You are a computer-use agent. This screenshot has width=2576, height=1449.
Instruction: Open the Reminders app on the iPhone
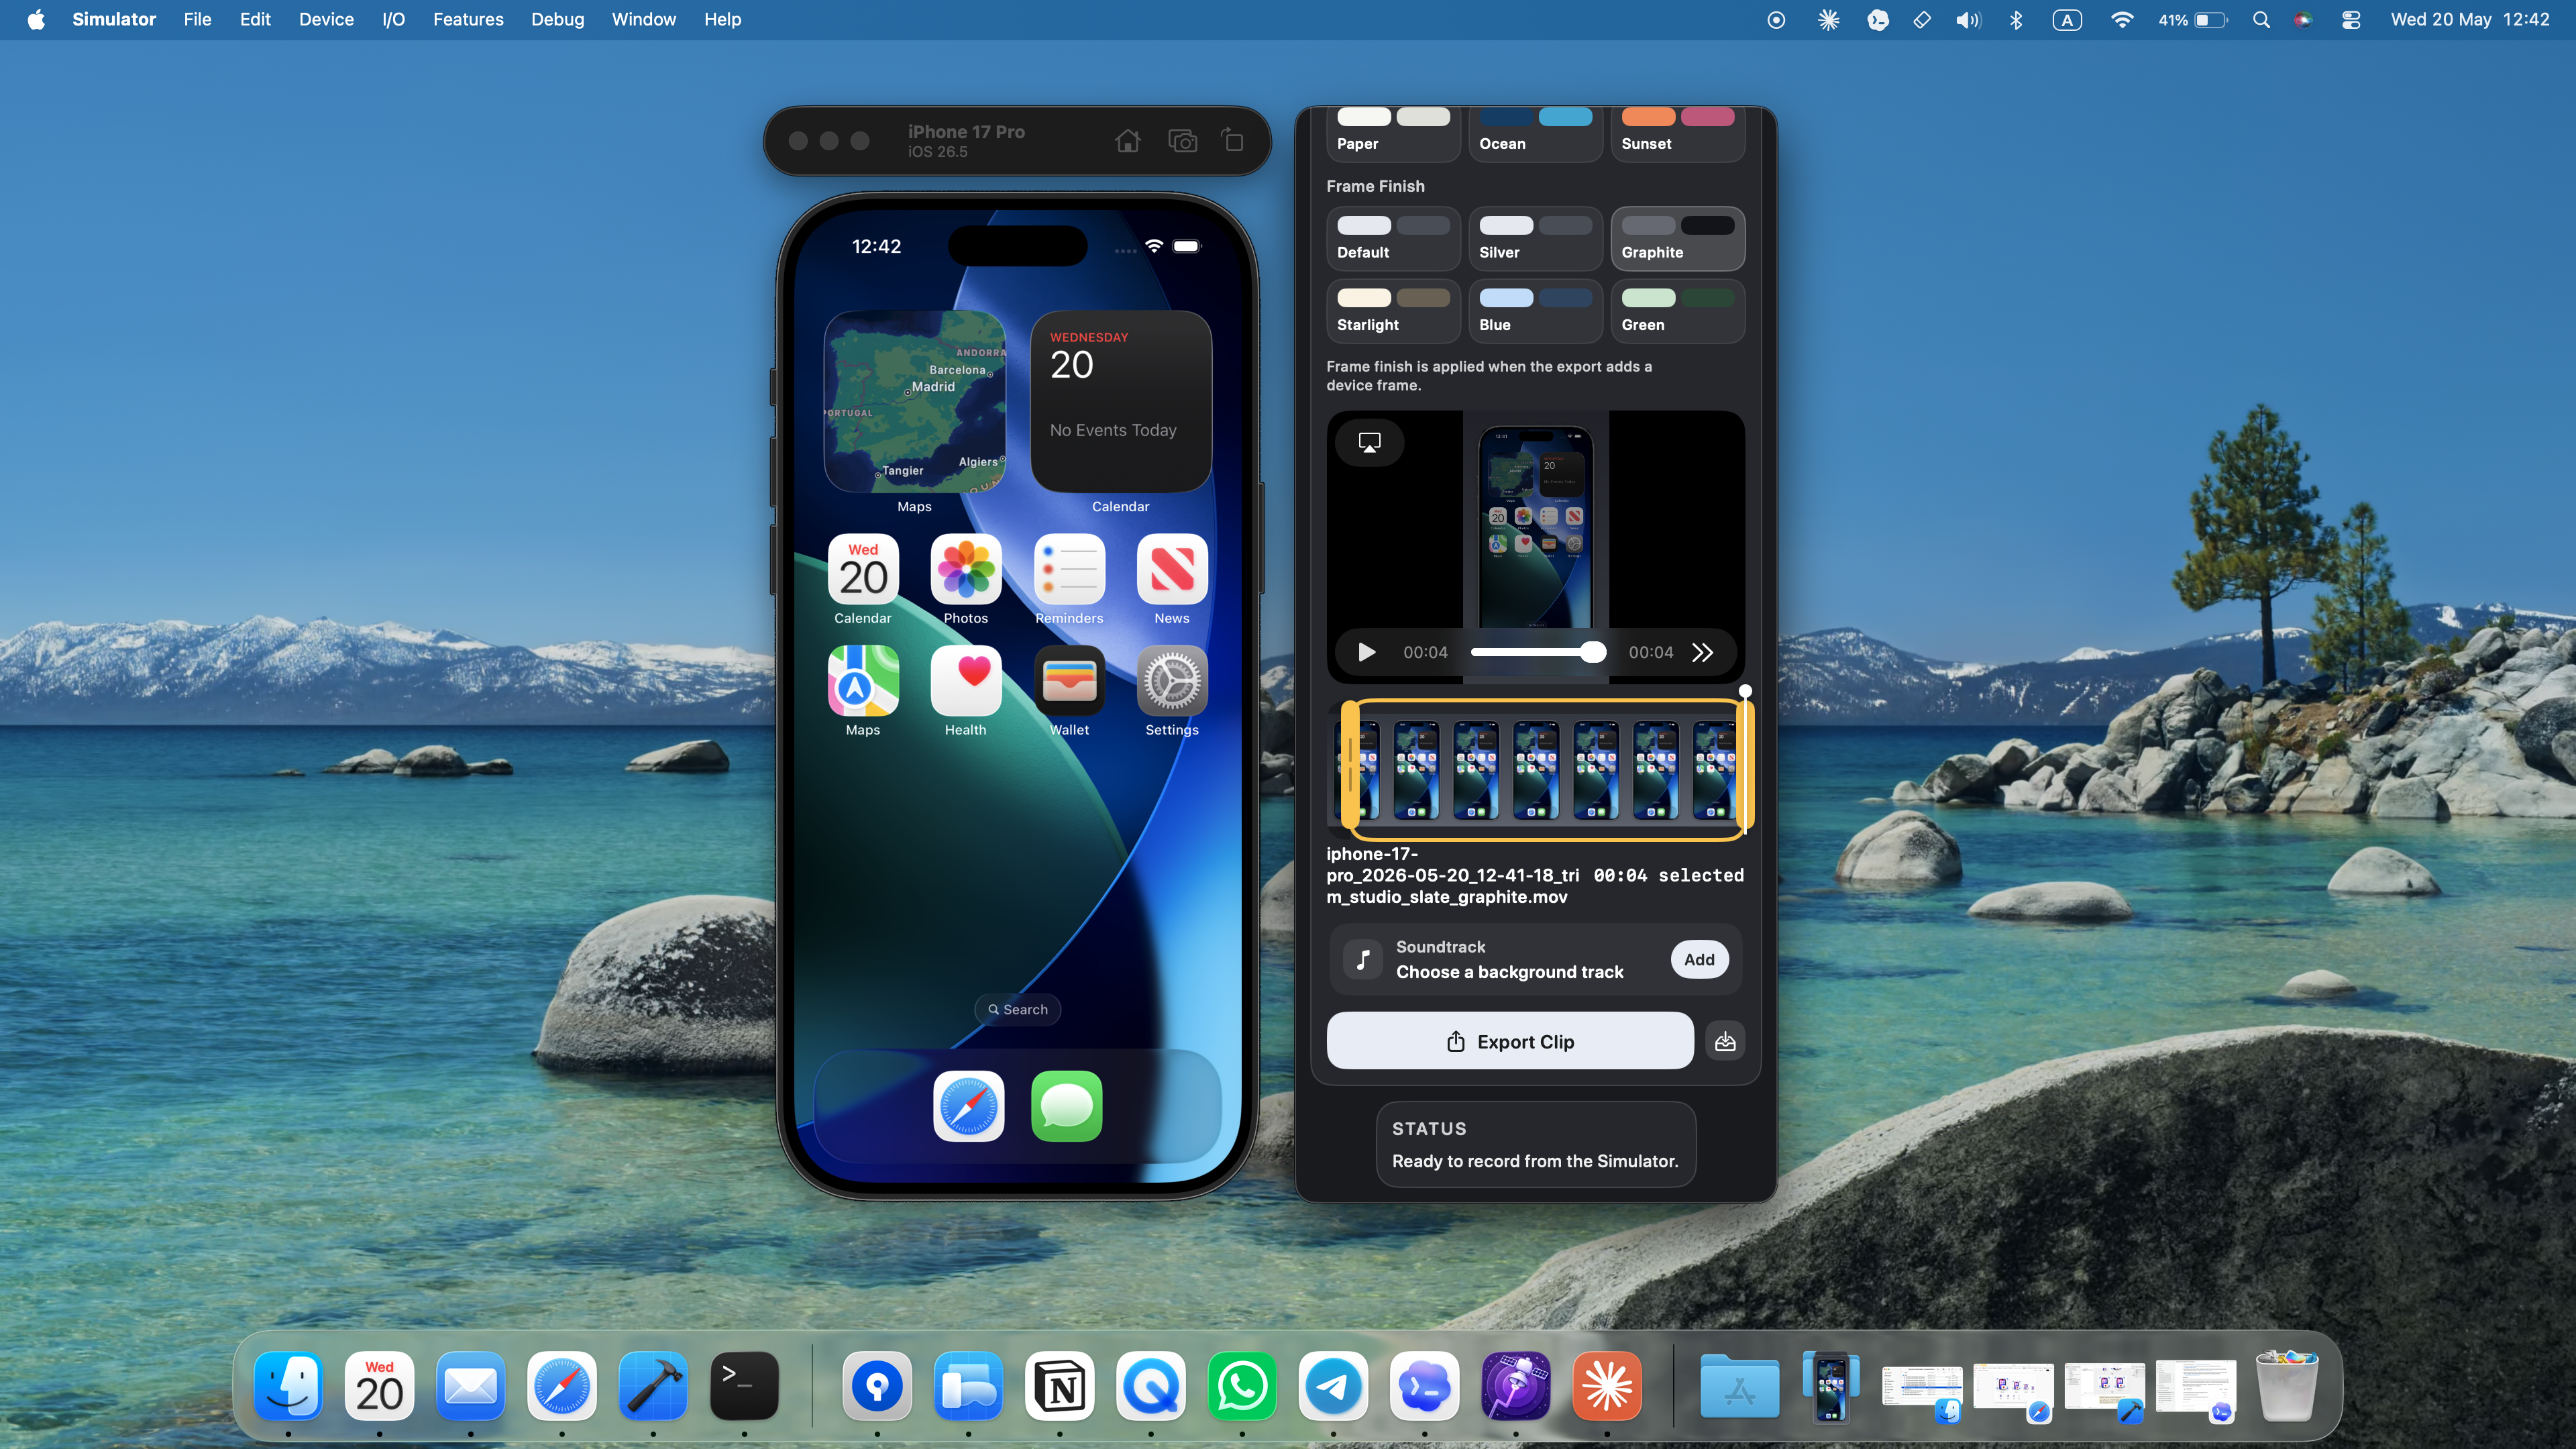1069,569
